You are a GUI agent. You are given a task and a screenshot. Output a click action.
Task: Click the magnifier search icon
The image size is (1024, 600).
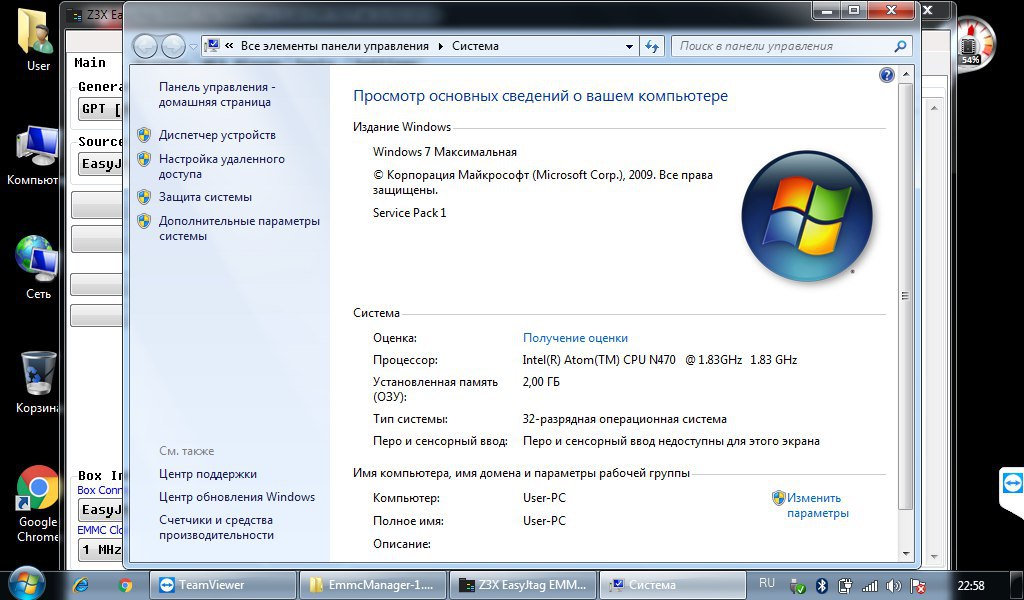pos(901,46)
